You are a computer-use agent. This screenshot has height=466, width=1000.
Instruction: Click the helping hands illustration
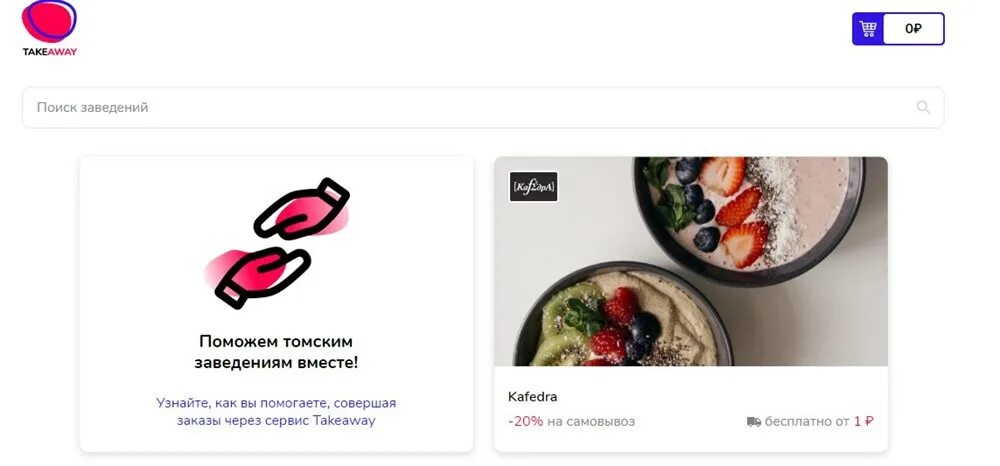pos(277,243)
